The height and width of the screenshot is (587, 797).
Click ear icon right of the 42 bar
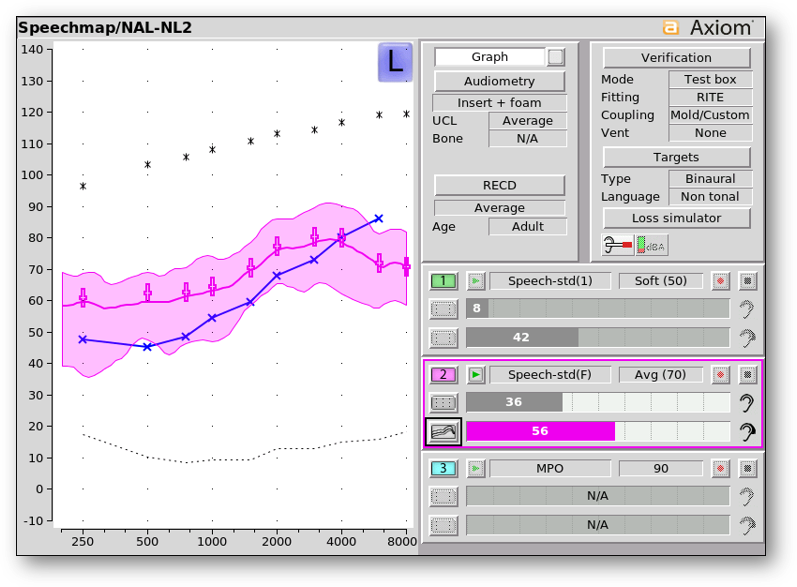tap(747, 338)
